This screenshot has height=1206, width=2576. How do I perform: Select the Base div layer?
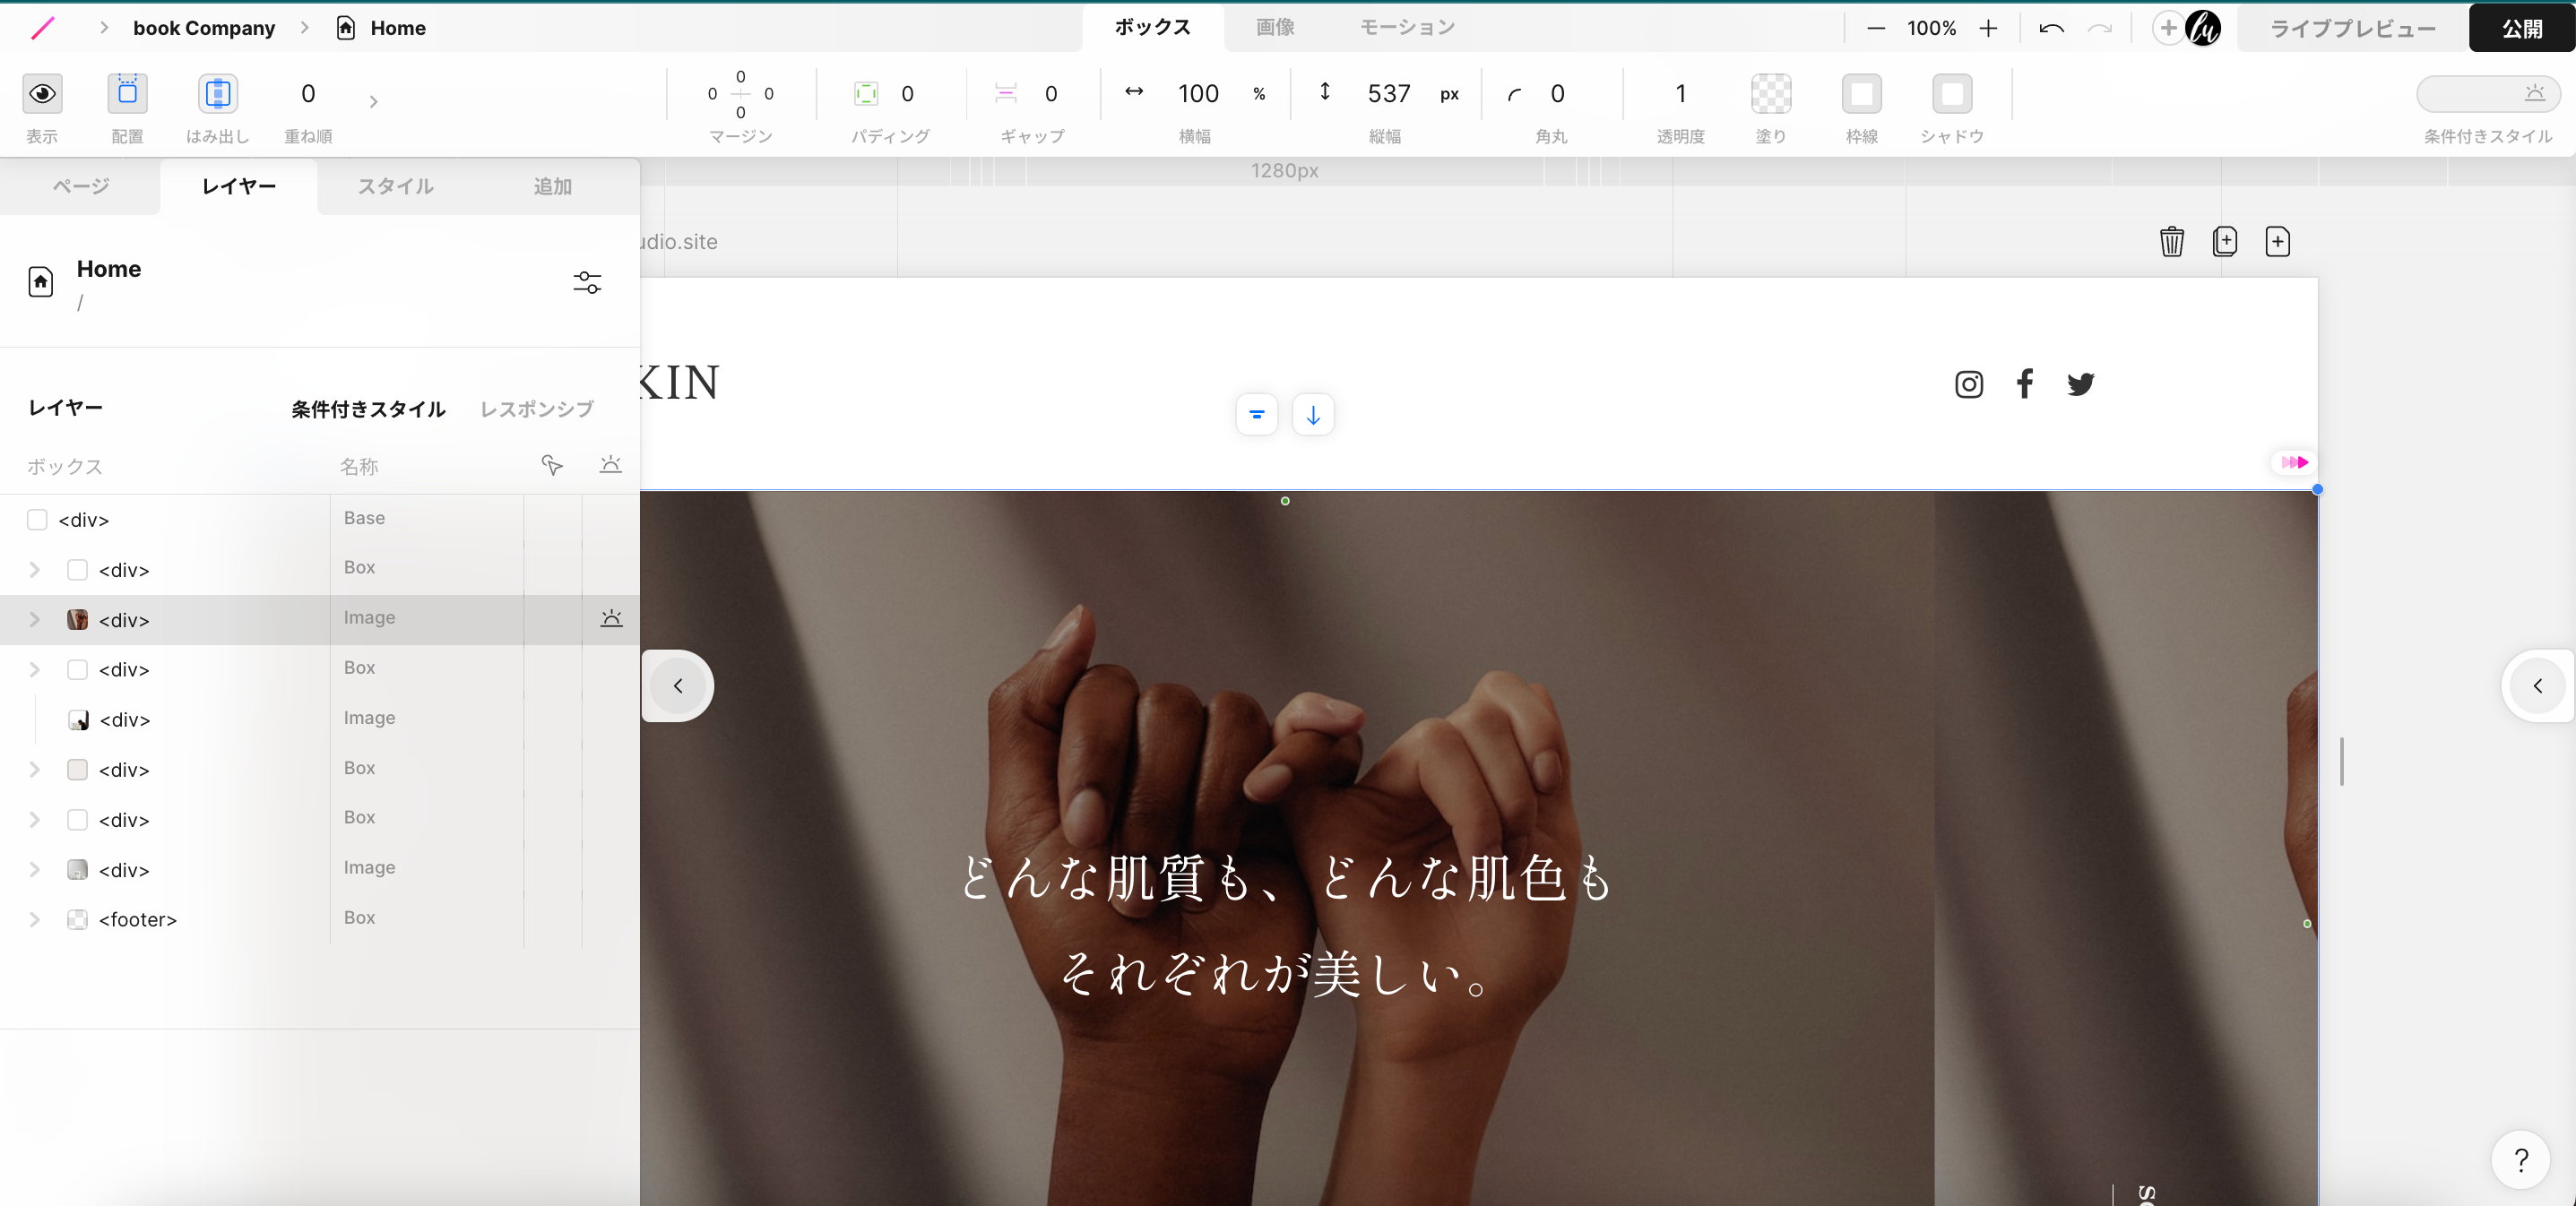coord(320,519)
